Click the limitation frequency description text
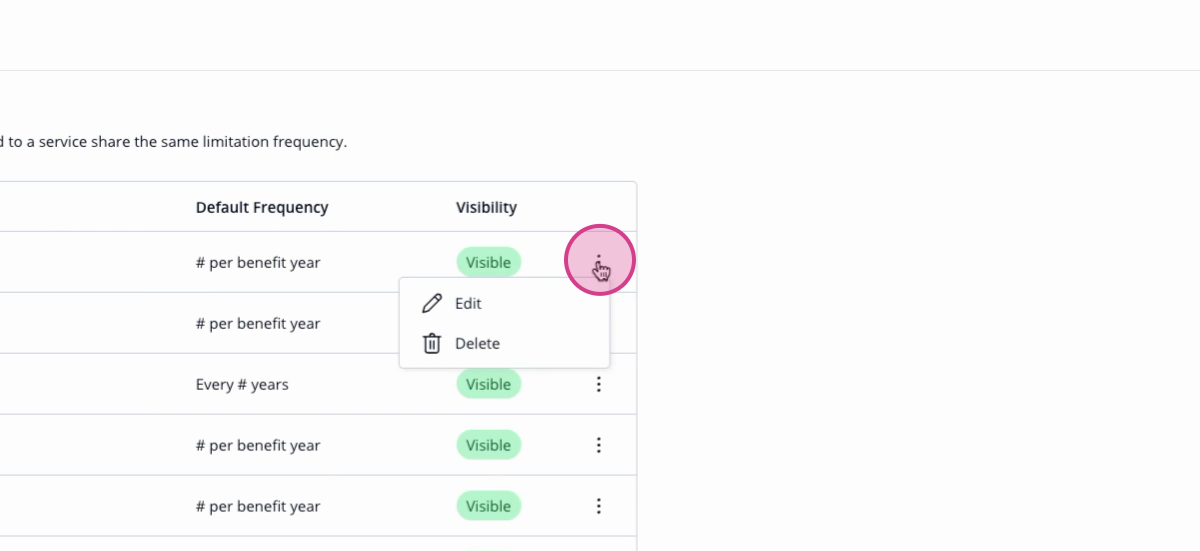The image size is (1200, 551). (x=174, y=142)
